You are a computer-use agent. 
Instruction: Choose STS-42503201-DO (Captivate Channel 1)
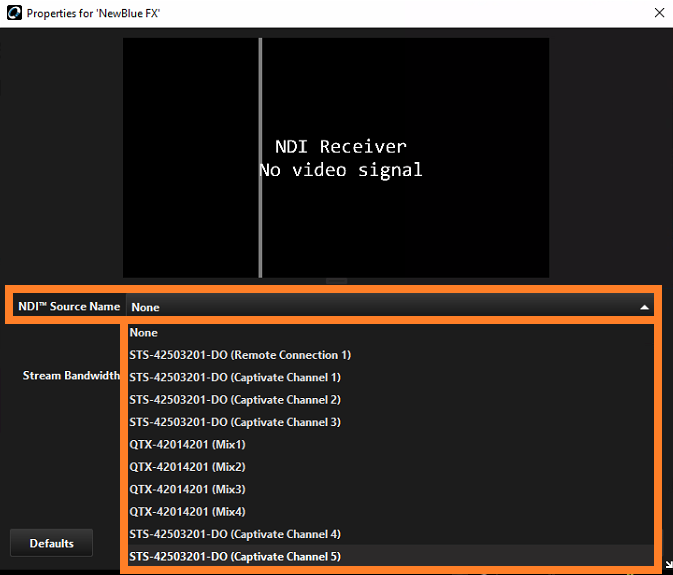391,377
